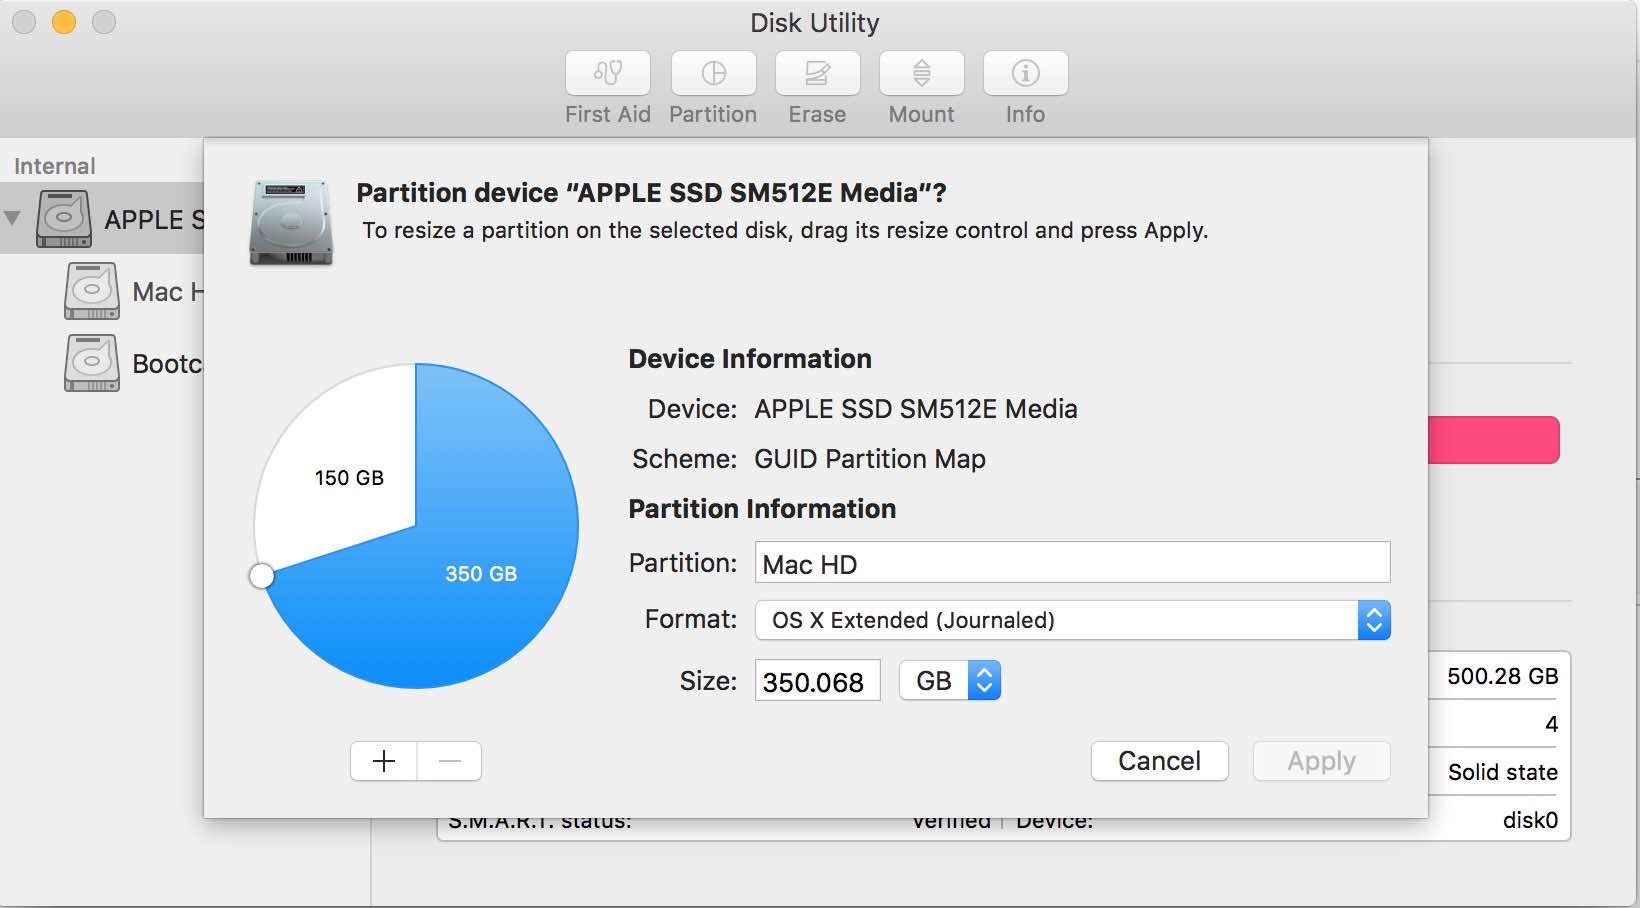This screenshot has height=908, width=1640.
Task: Collapse the APPLE SSD disclosure triangle
Action: [x=13, y=218]
